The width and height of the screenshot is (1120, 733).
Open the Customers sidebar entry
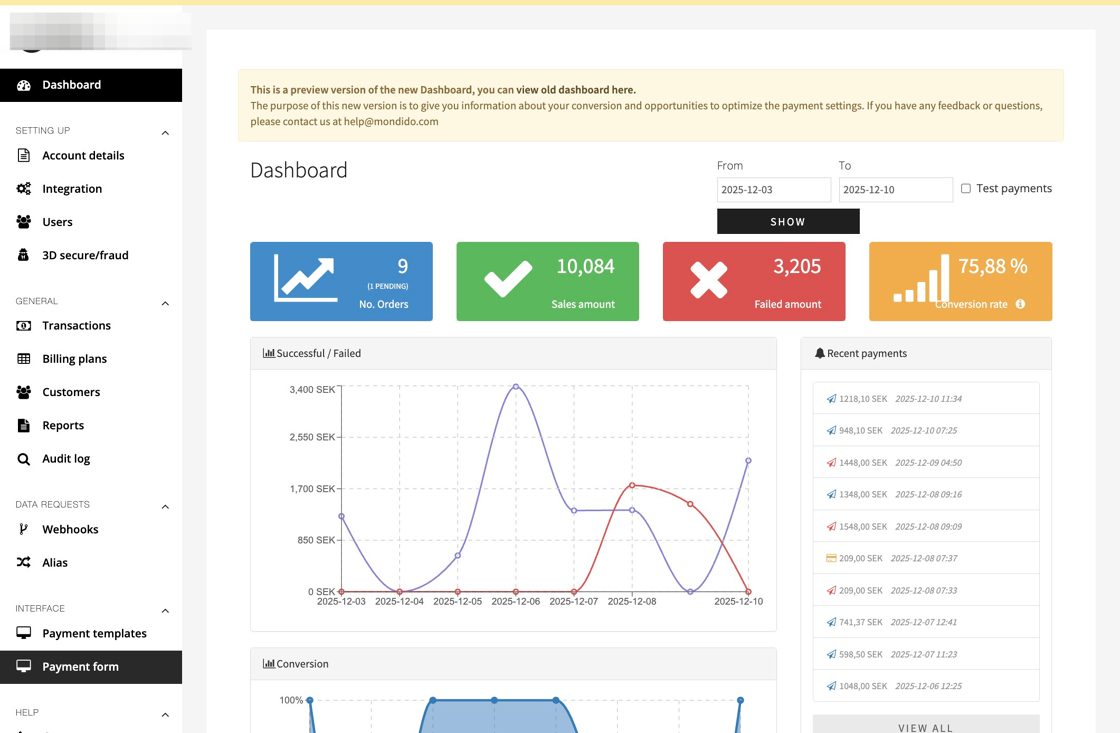pyautogui.click(x=91, y=392)
